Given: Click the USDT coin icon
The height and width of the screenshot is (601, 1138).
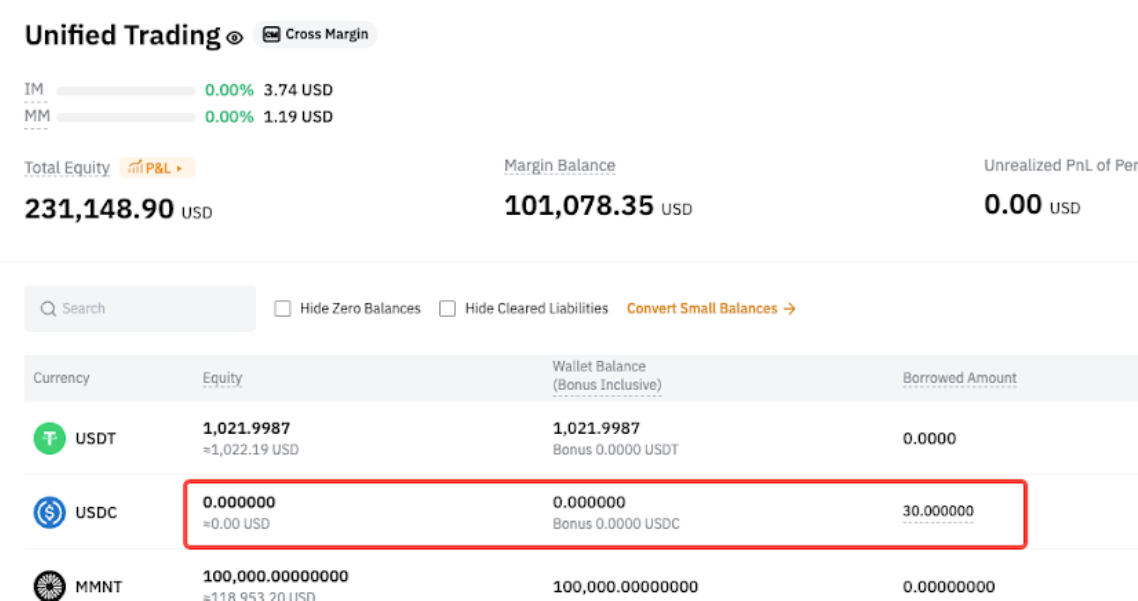Looking at the screenshot, I should (49, 438).
